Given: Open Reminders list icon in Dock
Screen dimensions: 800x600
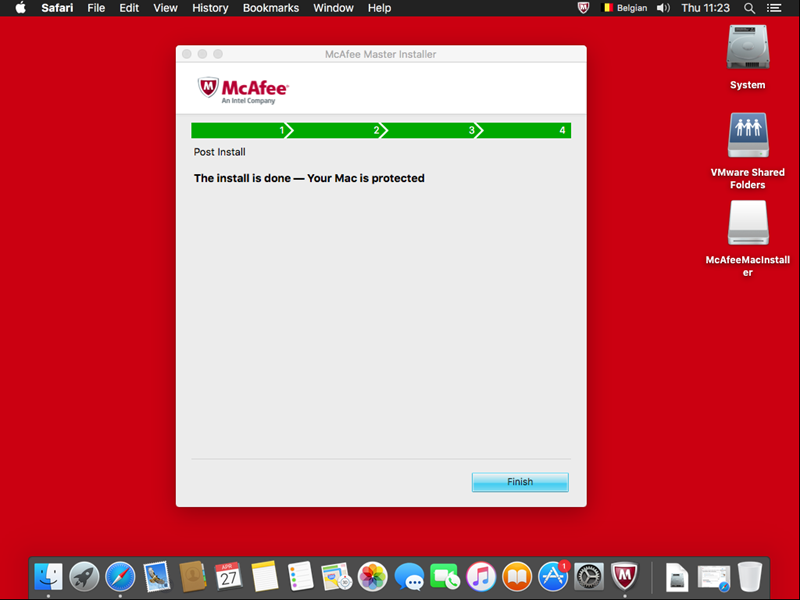Looking at the screenshot, I should click(x=301, y=577).
